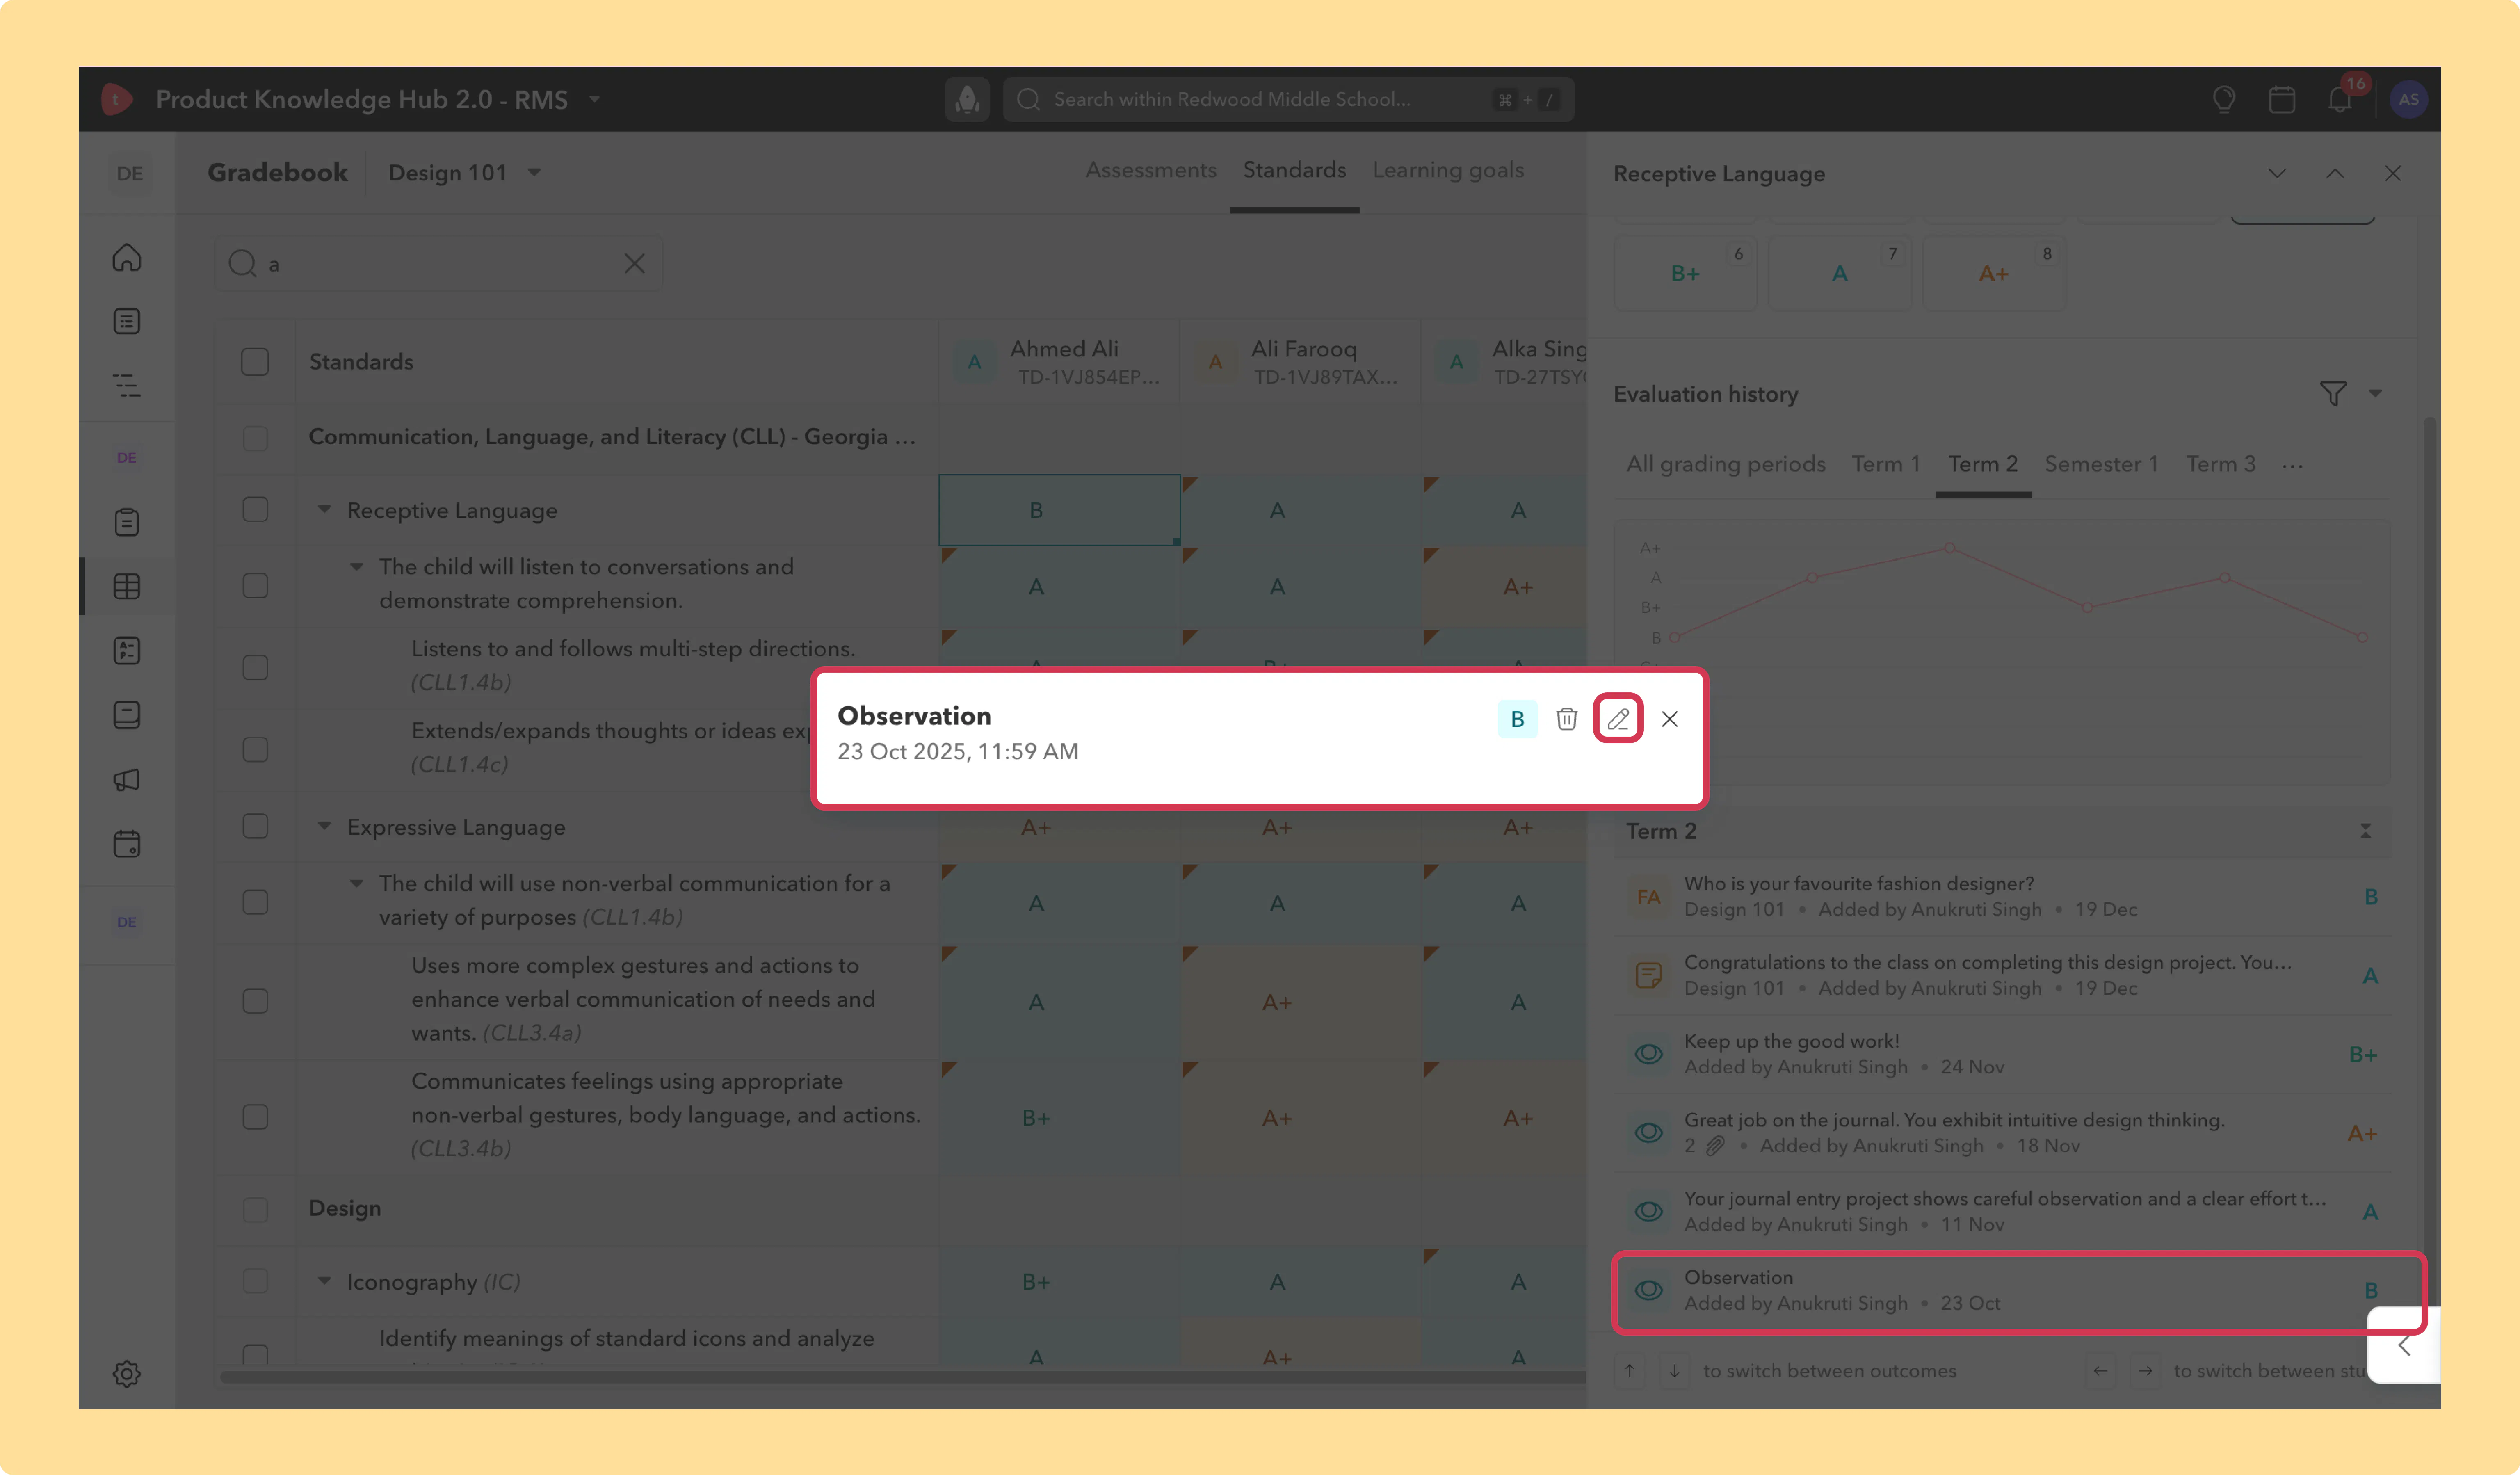Check the Iconography row checkbox
The height and width of the screenshot is (1475, 2520).
point(255,1281)
